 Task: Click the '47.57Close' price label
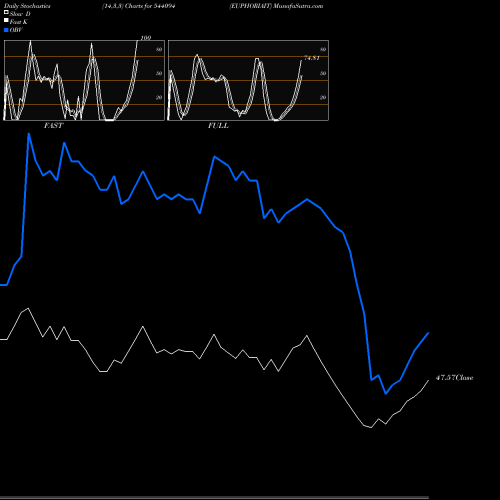pyautogui.click(x=454, y=378)
